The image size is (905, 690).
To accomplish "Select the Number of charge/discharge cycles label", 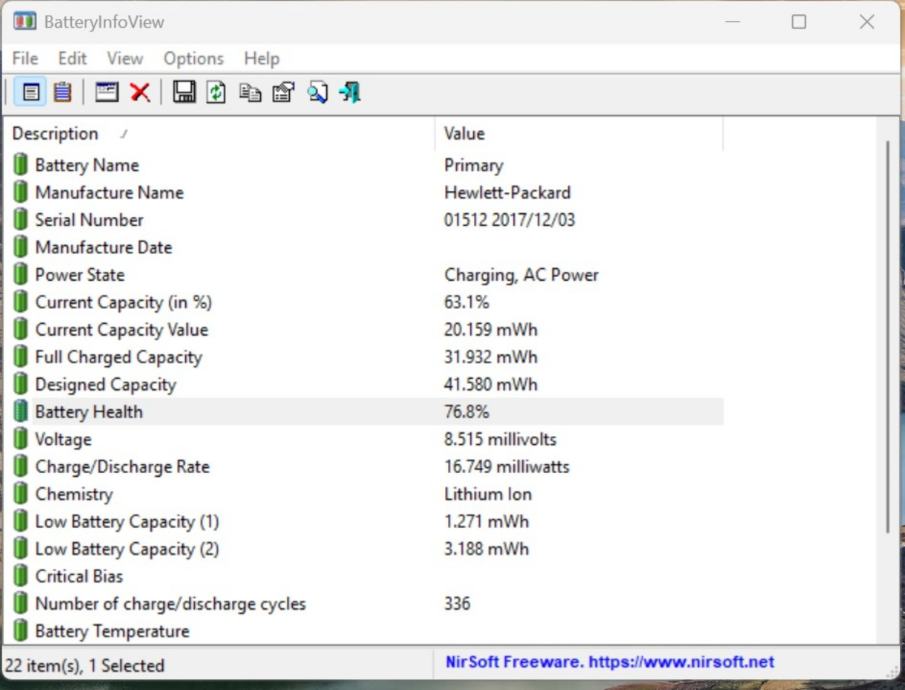I will [170, 604].
